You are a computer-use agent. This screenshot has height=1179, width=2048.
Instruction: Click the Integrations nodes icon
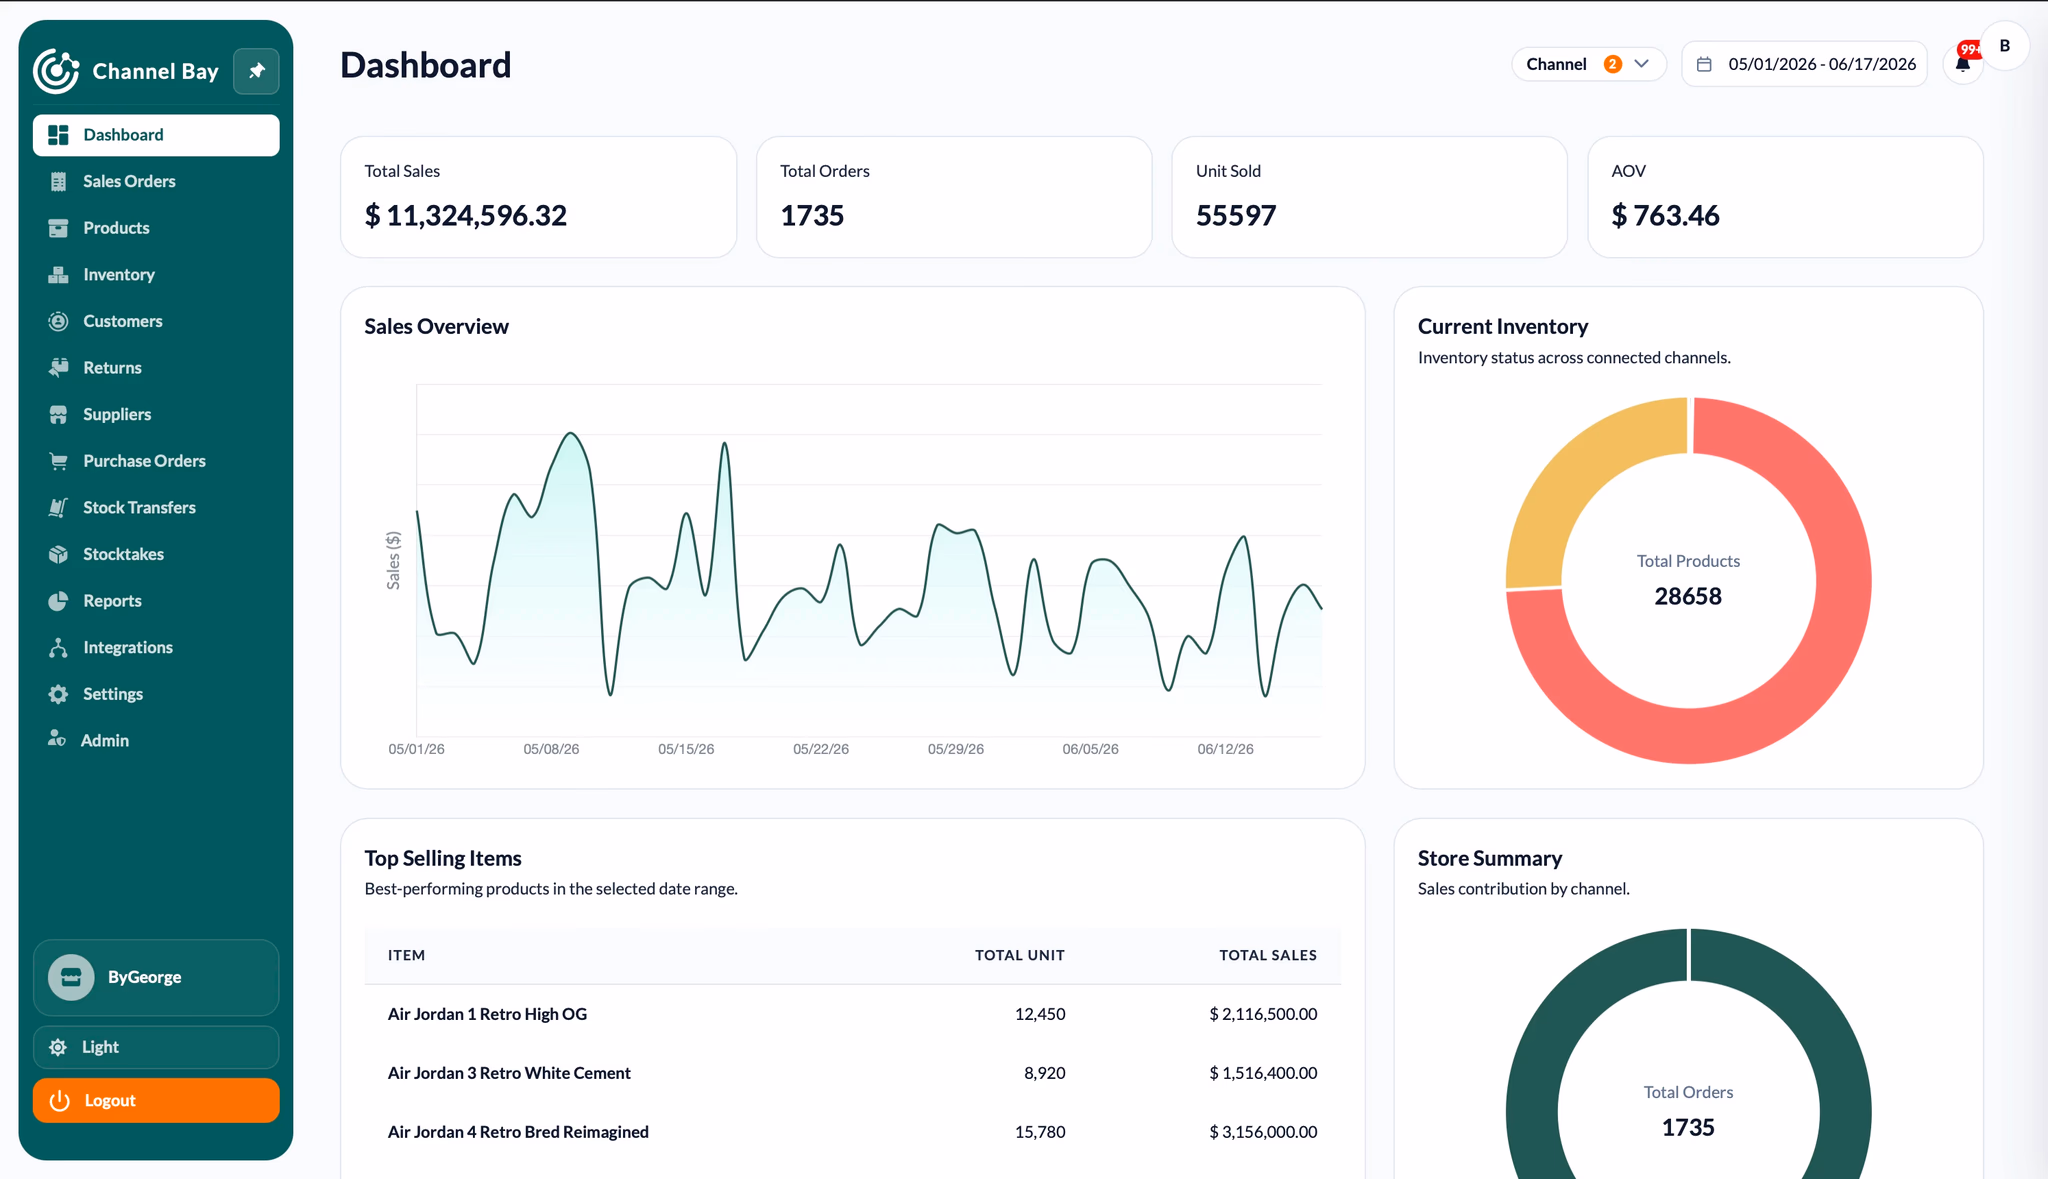point(58,647)
